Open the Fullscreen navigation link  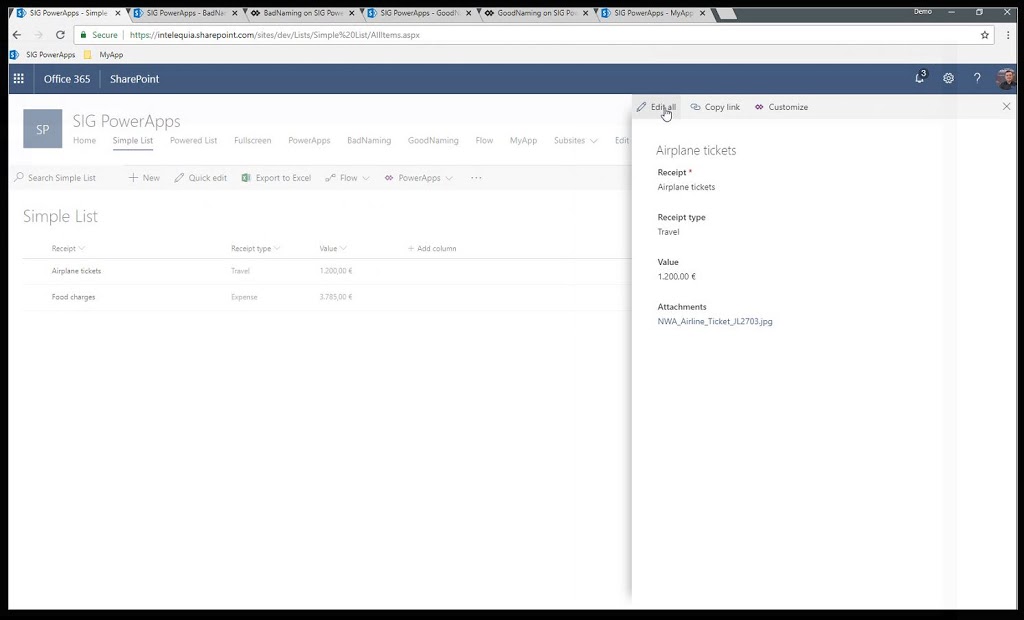click(x=253, y=140)
